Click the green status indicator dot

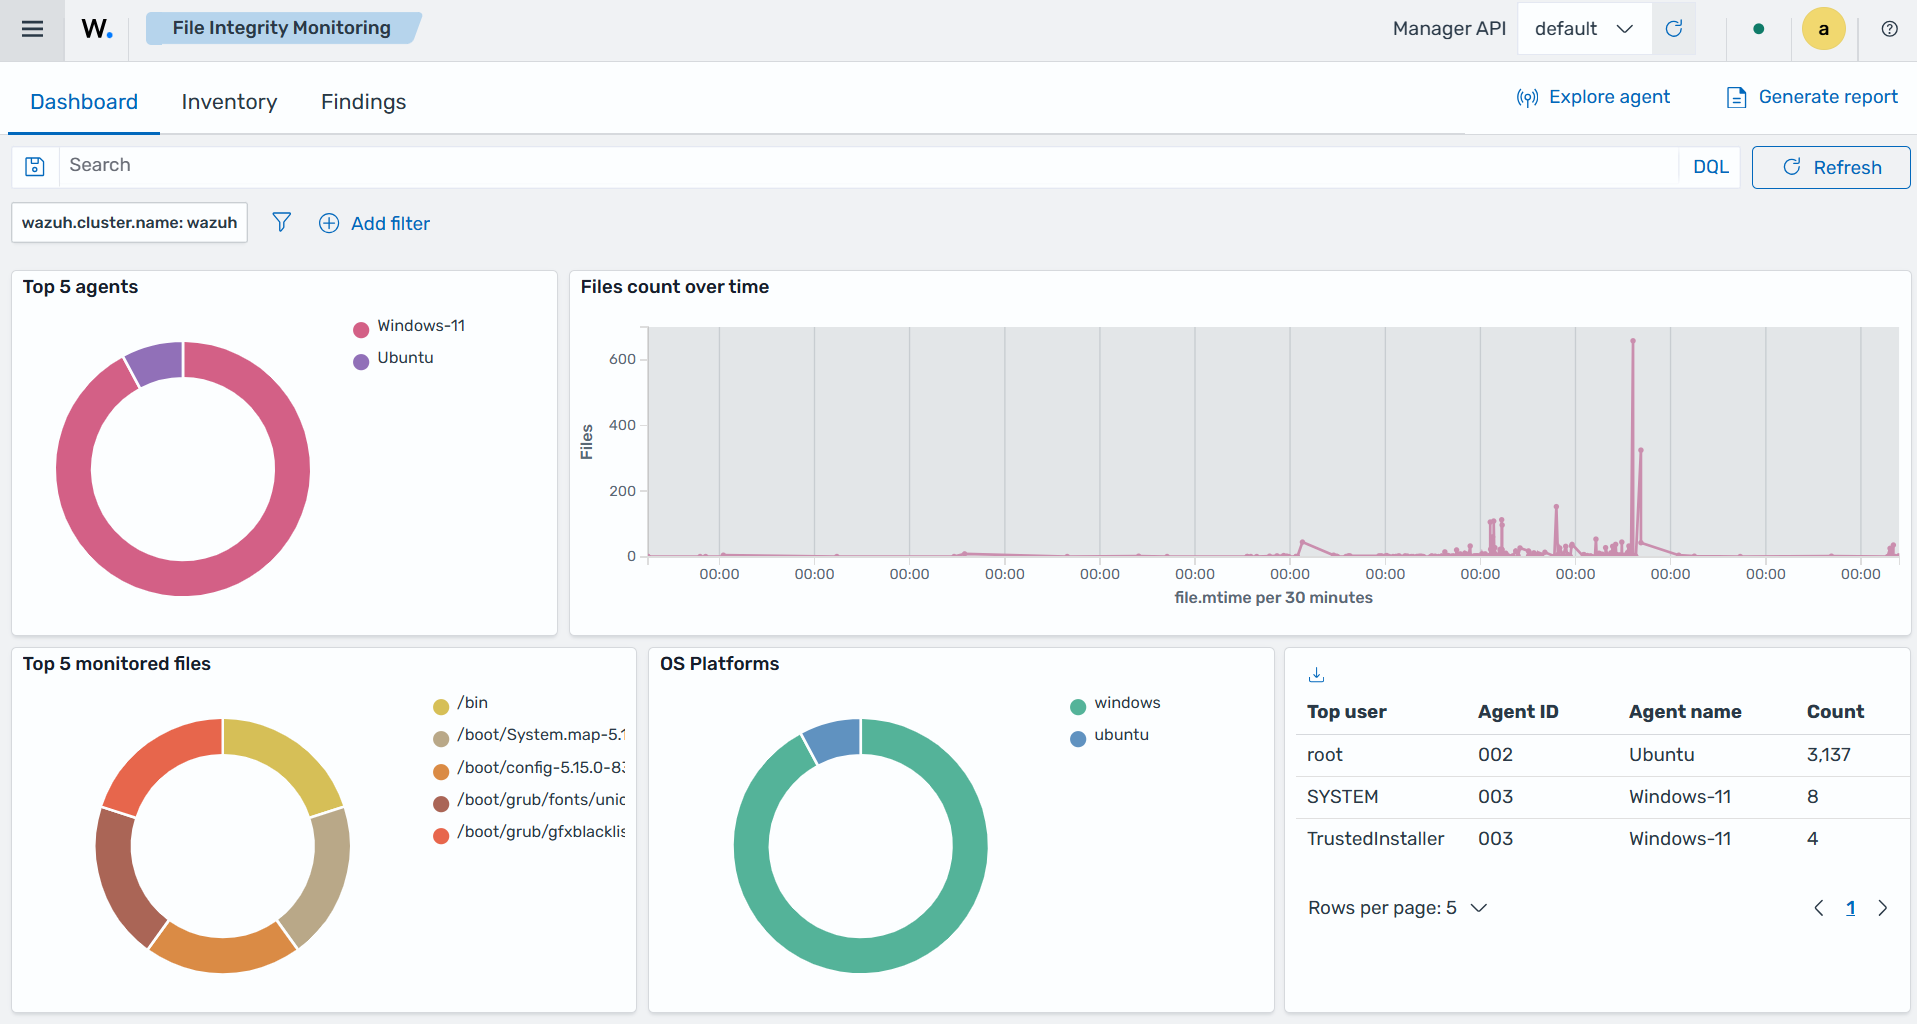click(1759, 29)
